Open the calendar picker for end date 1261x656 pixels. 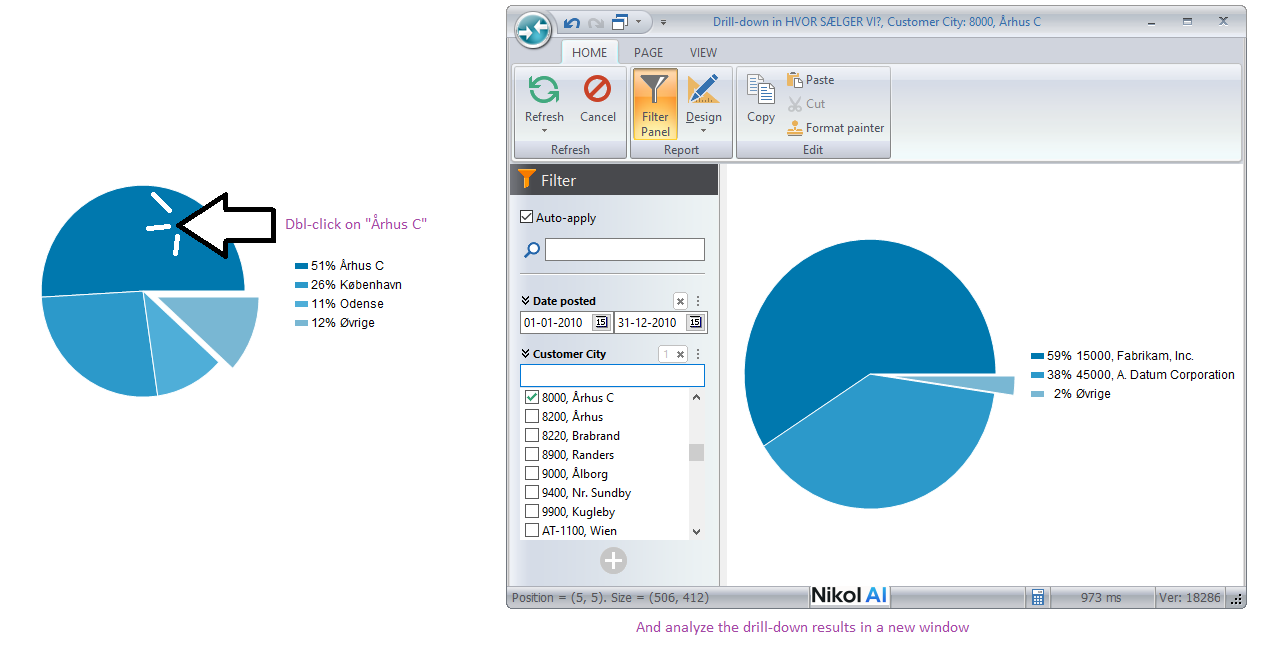[695, 322]
